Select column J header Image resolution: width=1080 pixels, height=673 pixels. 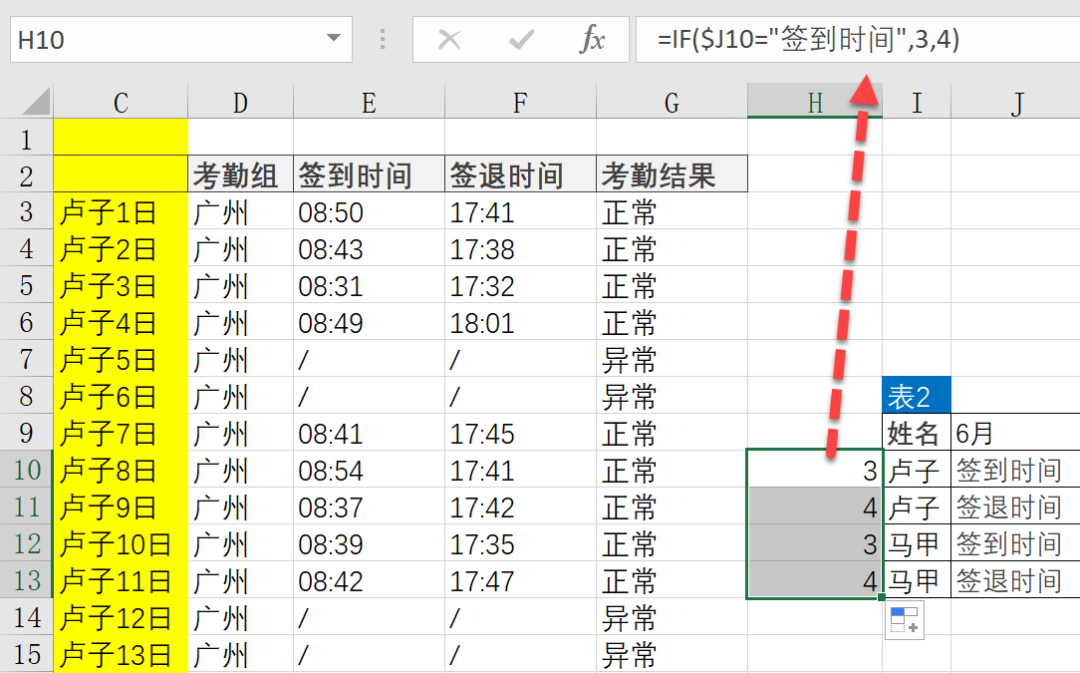point(1017,101)
